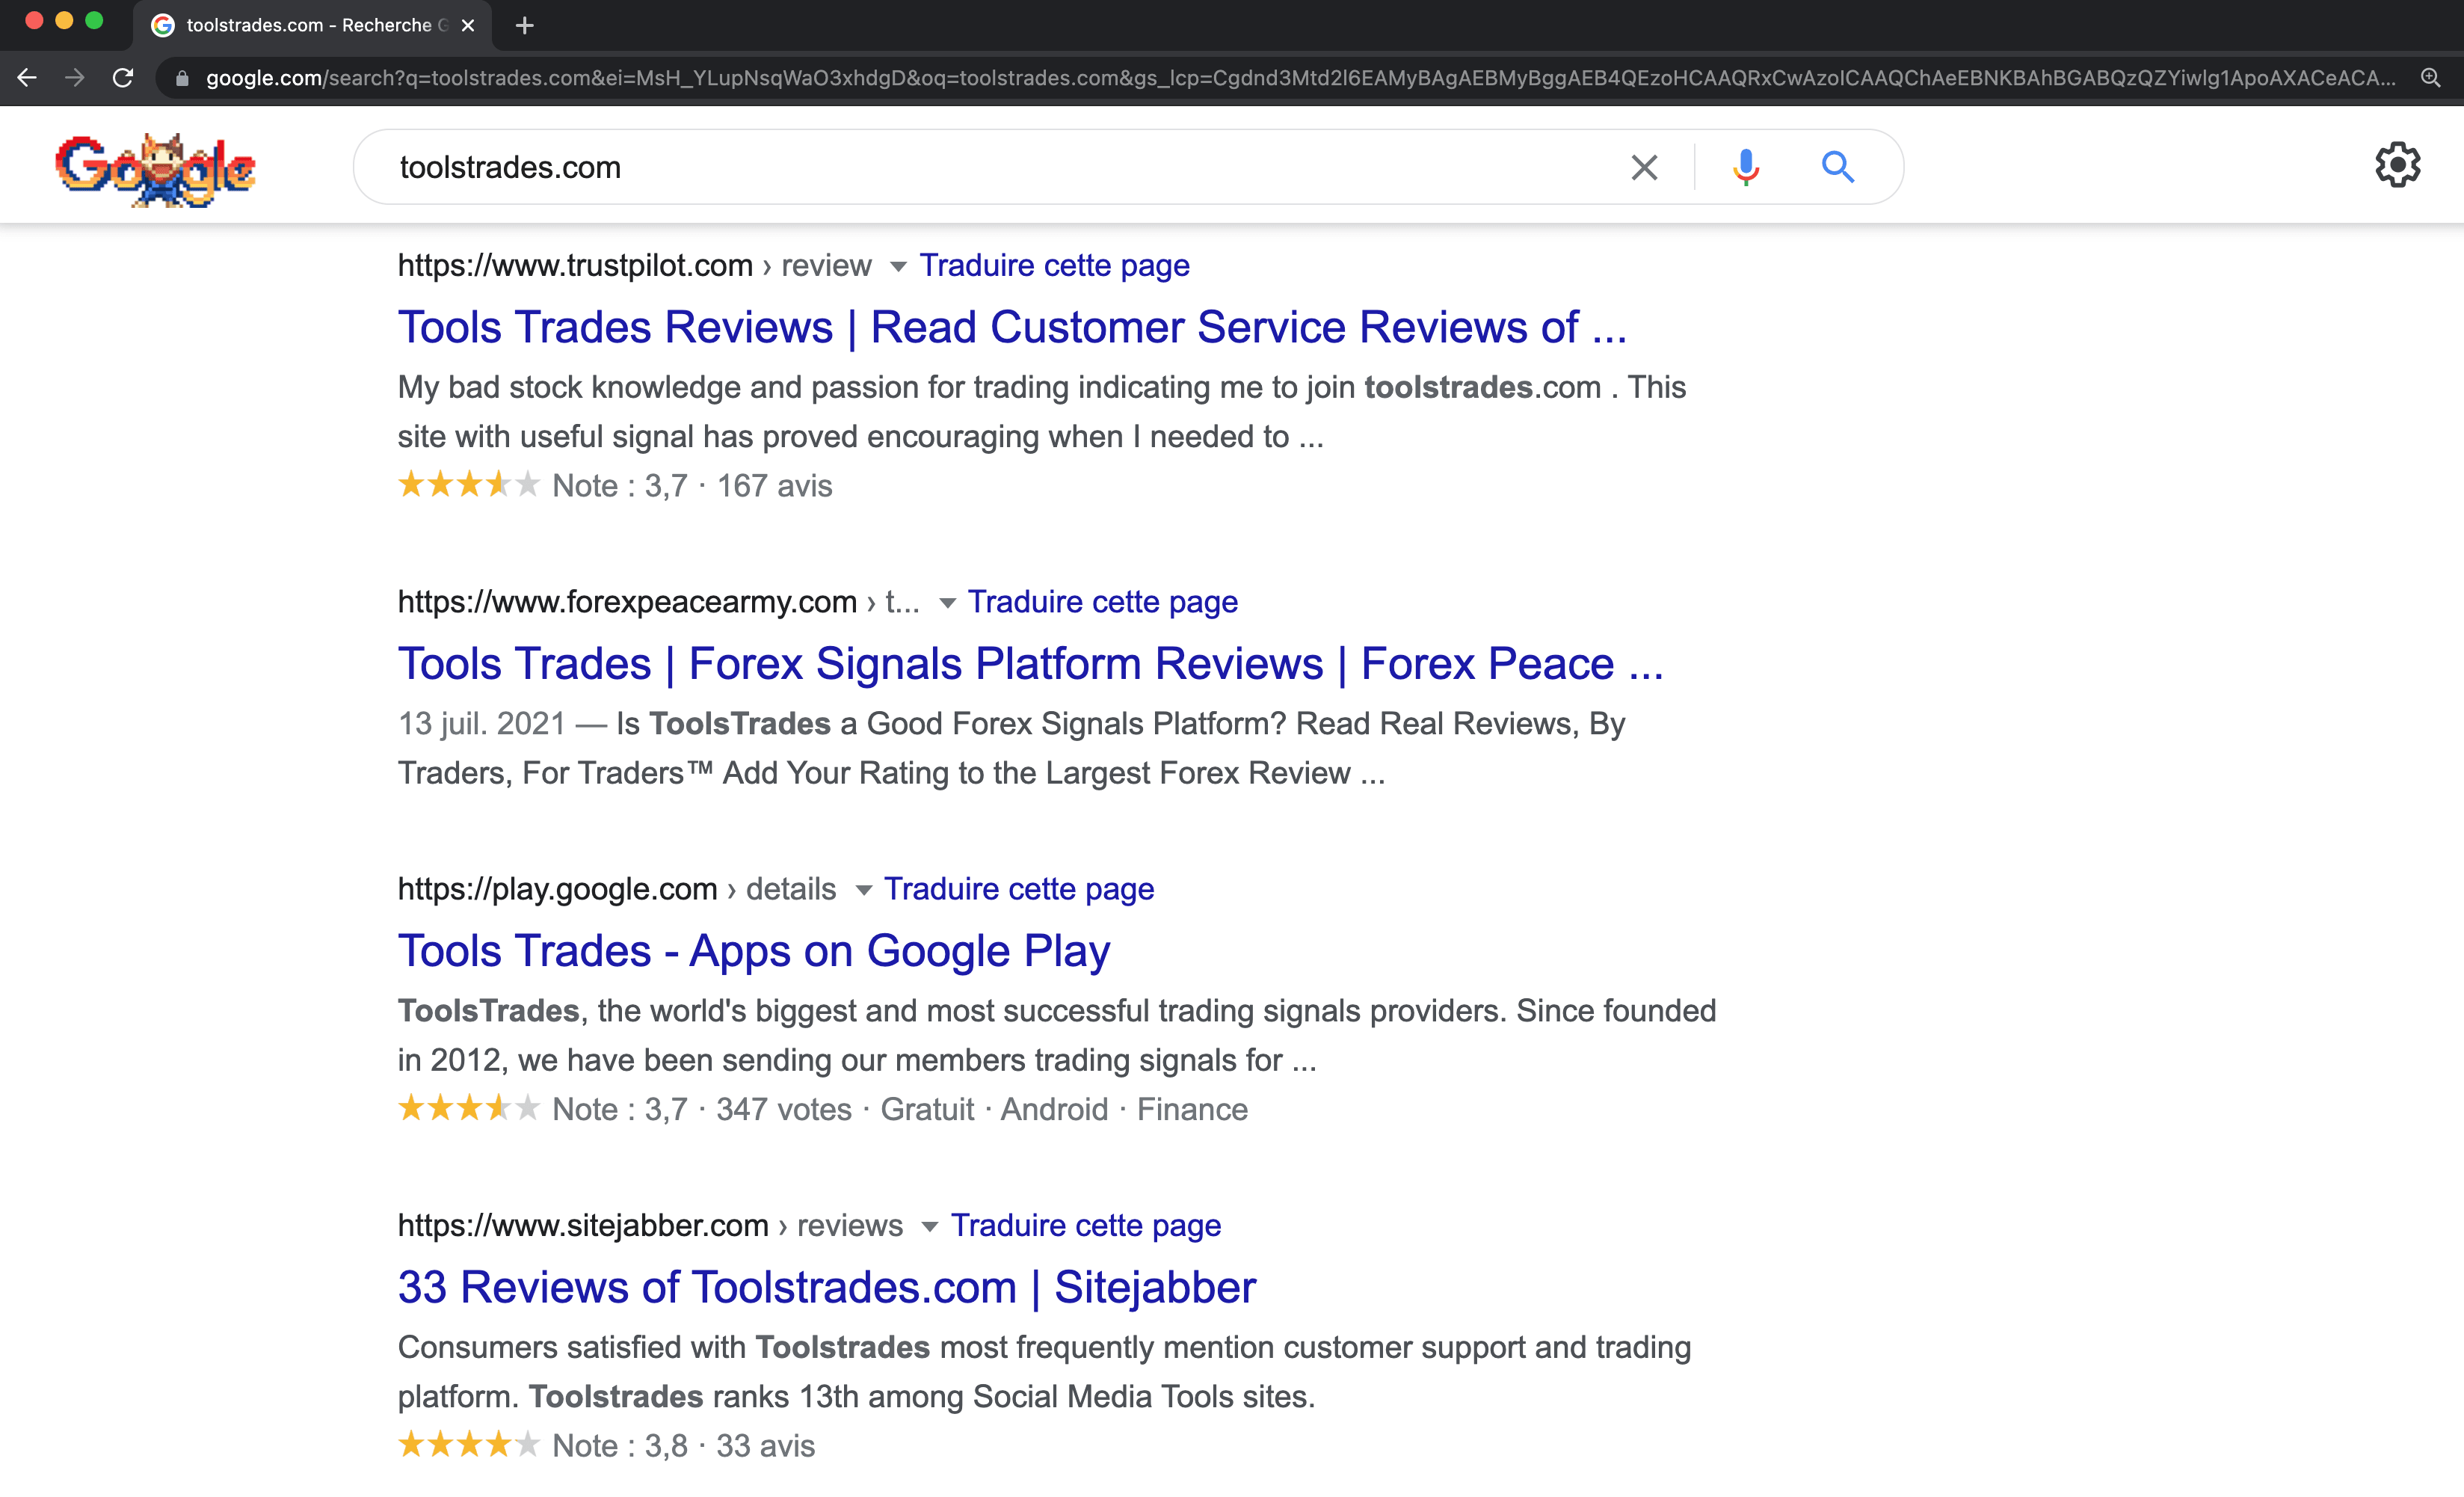Translate the trustpilot result page
The height and width of the screenshot is (1497, 2464).
pos(1054,266)
